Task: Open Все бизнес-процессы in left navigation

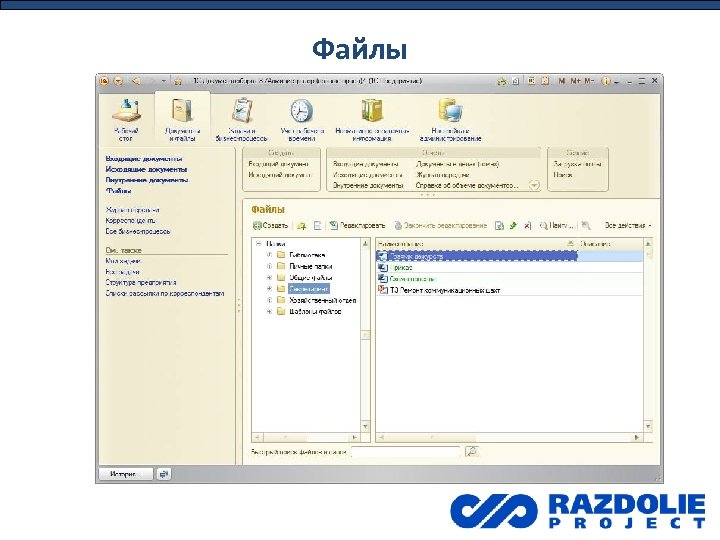Action: coord(138,231)
